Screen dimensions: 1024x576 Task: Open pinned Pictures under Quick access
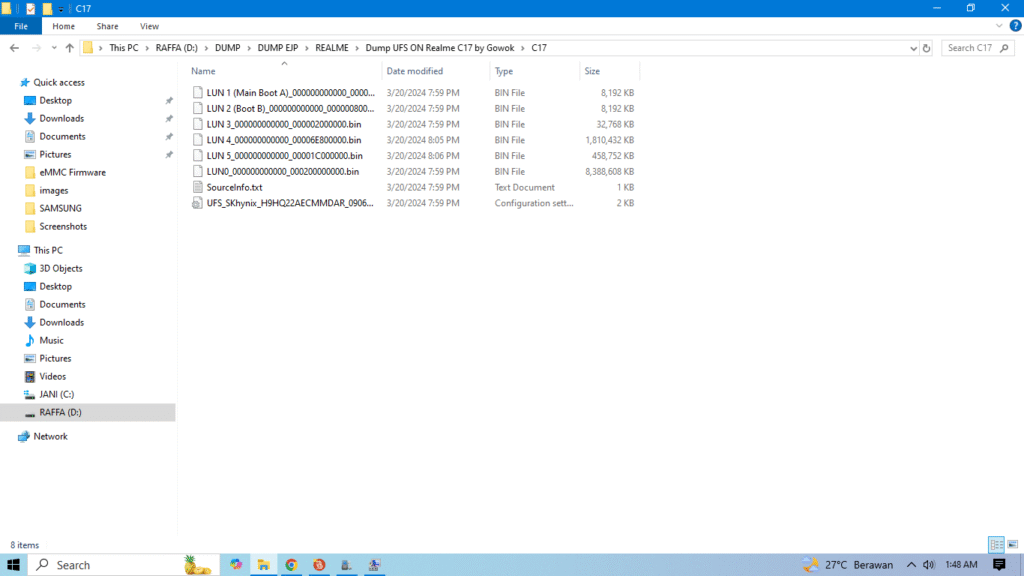(x=55, y=154)
